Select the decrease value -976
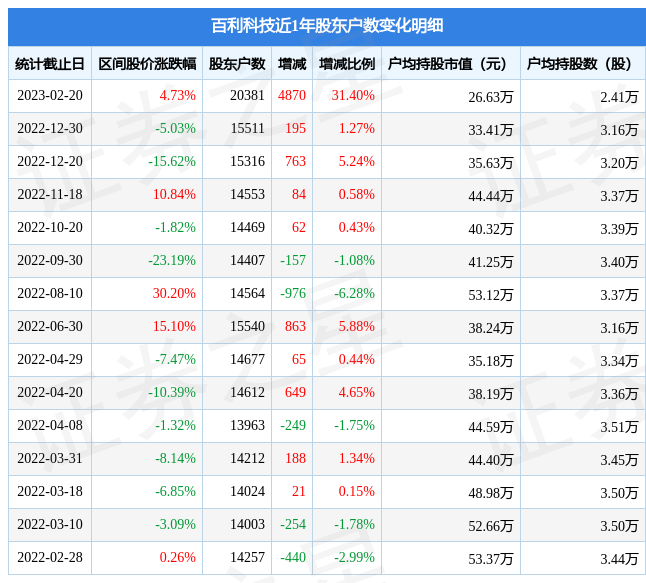Image resolution: width=646 pixels, height=583 pixels. click(293, 293)
